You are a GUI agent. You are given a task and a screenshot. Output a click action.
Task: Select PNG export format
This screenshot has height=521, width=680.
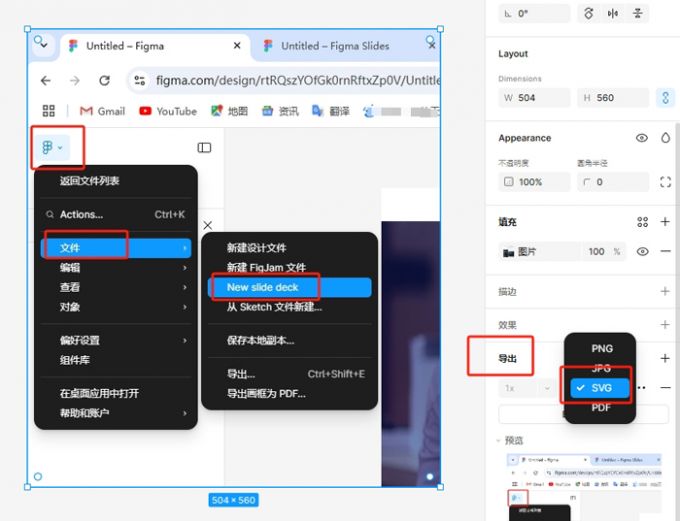pos(600,348)
